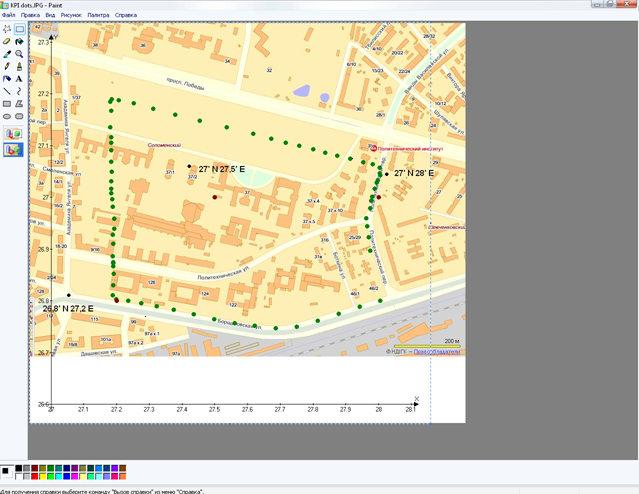Open the Справка menu

[x=126, y=15]
